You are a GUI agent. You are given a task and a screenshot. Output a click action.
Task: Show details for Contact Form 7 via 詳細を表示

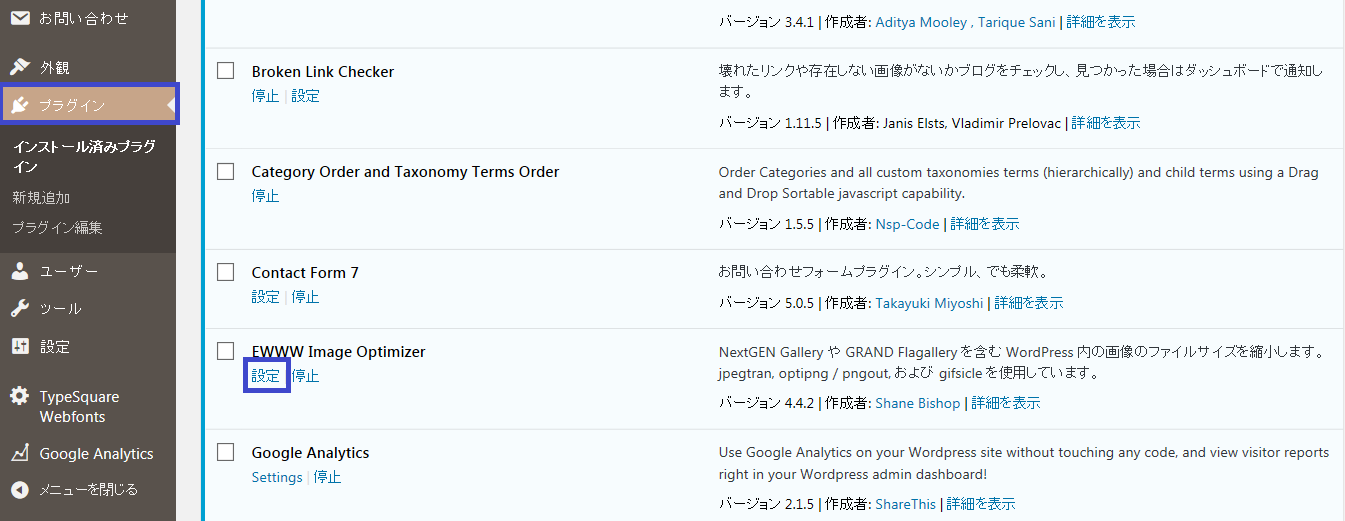1029,302
